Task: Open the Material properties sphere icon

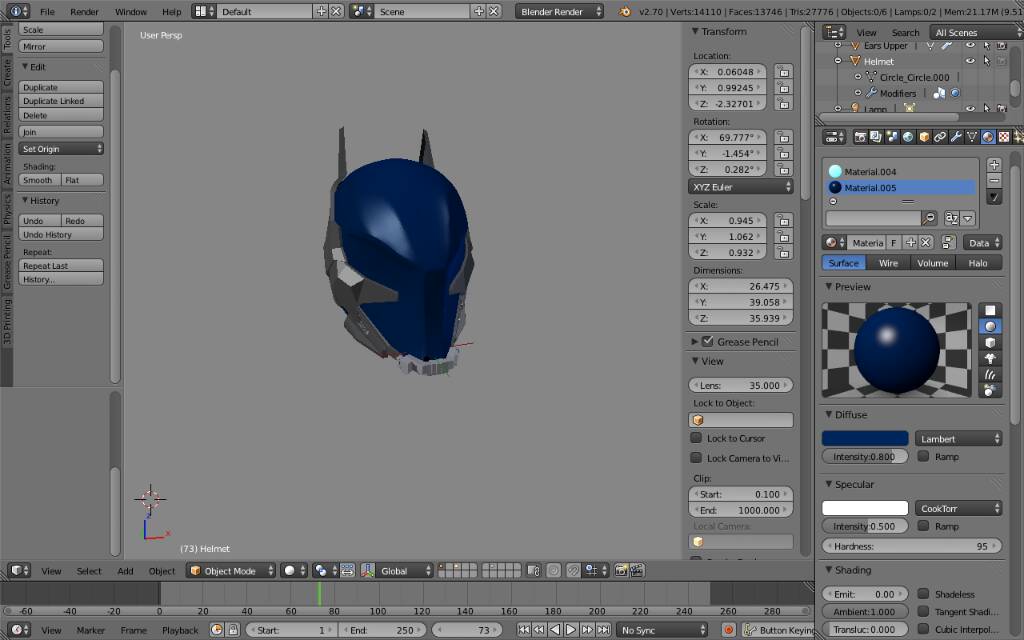Action: point(988,137)
